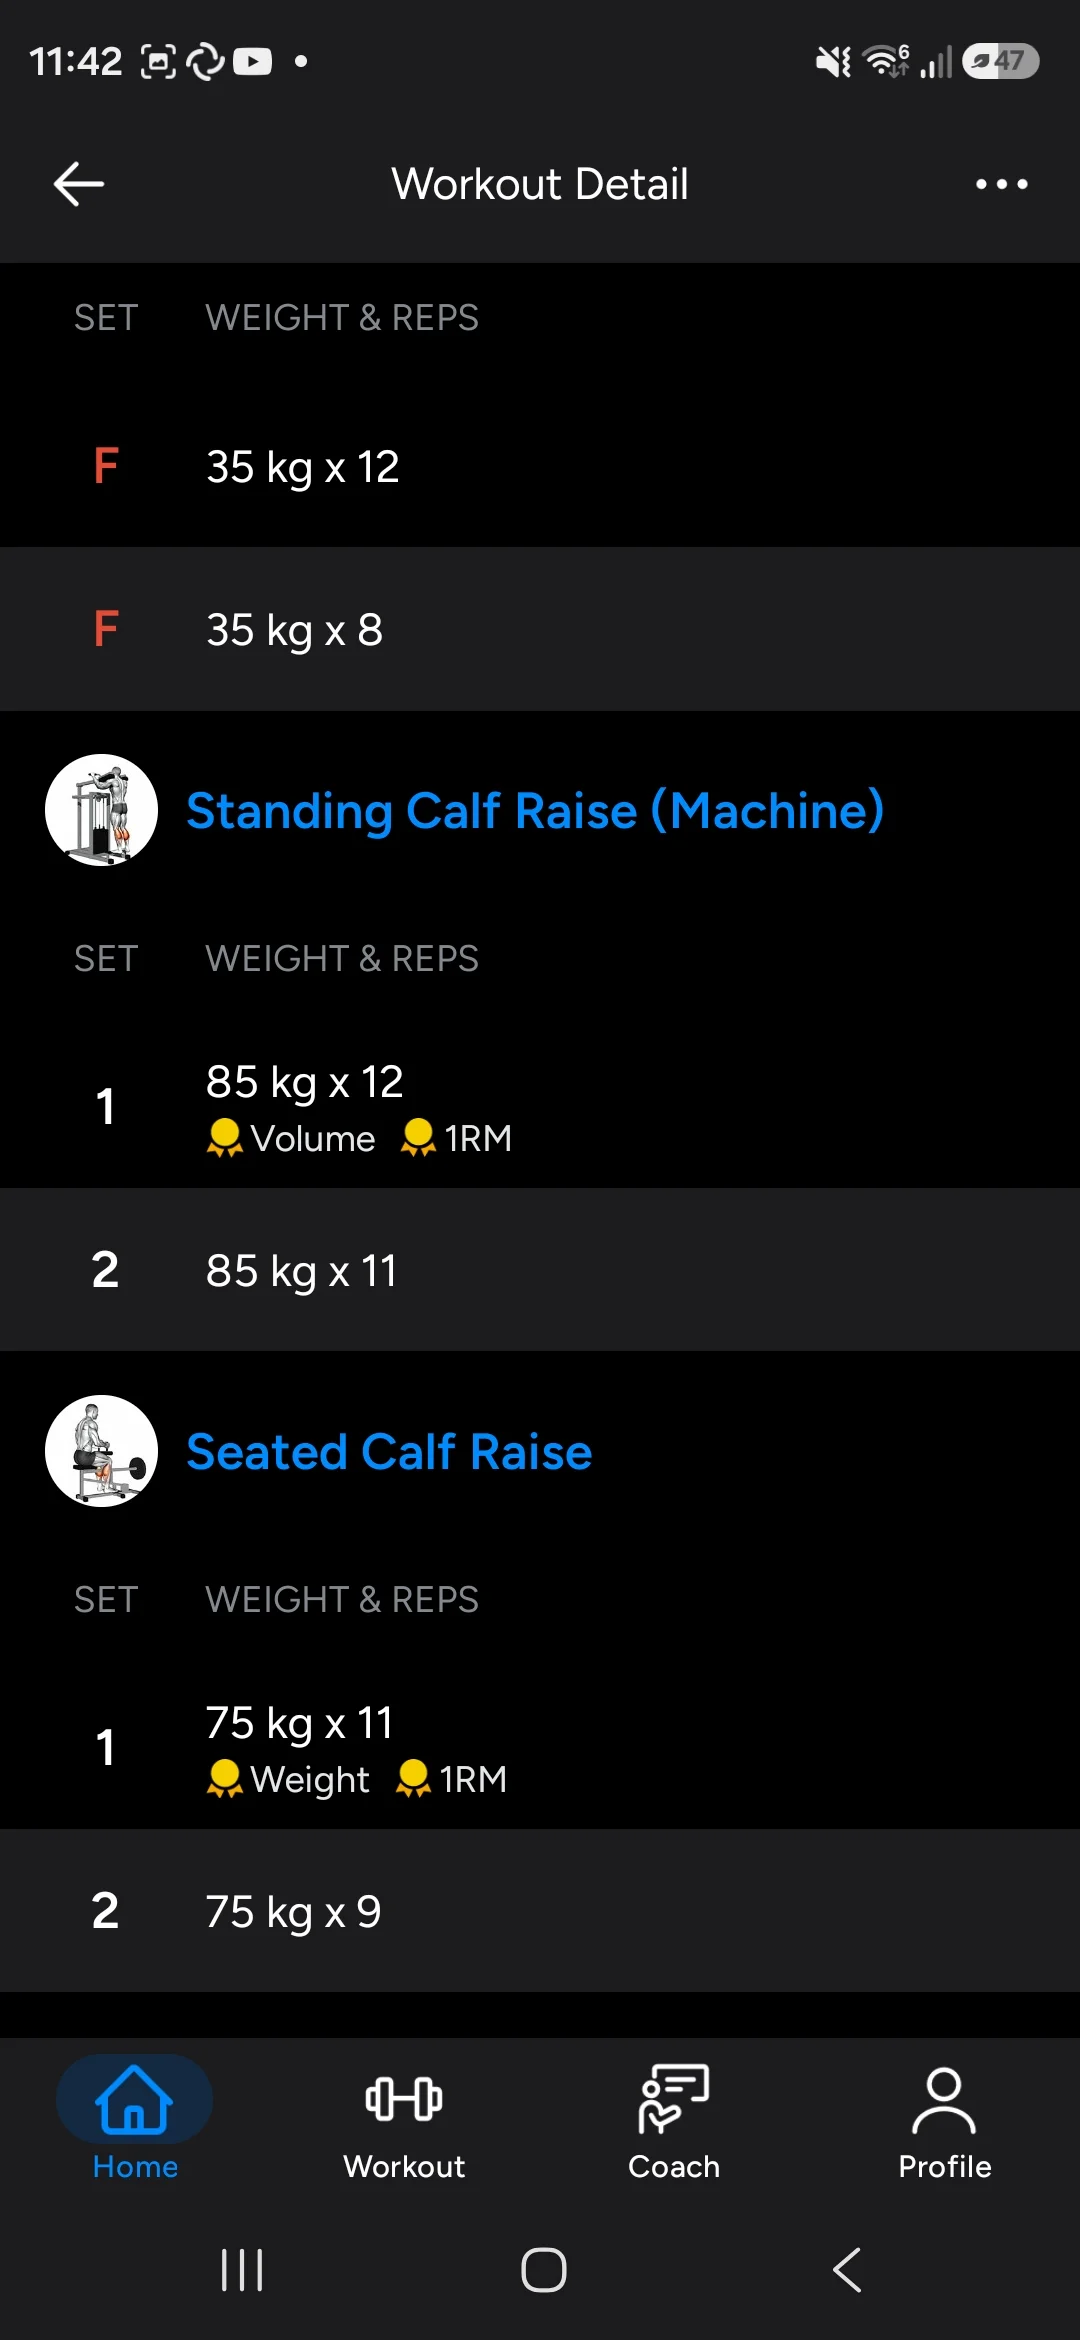This screenshot has height=2340, width=1080.
Task: Select the failure set 35 kg x 12
Action: (540, 466)
